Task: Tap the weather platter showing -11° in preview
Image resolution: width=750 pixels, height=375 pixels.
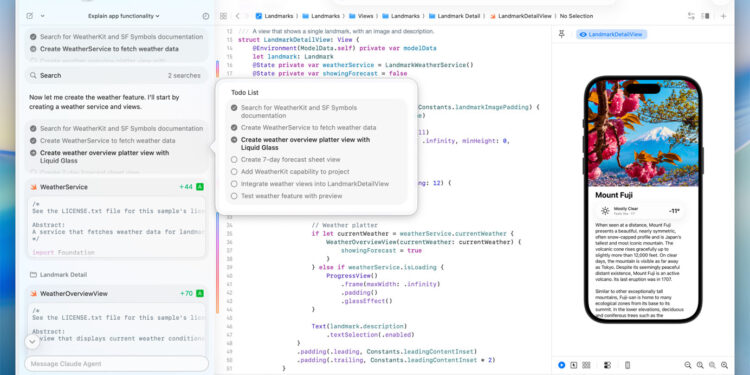Action: (x=640, y=211)
